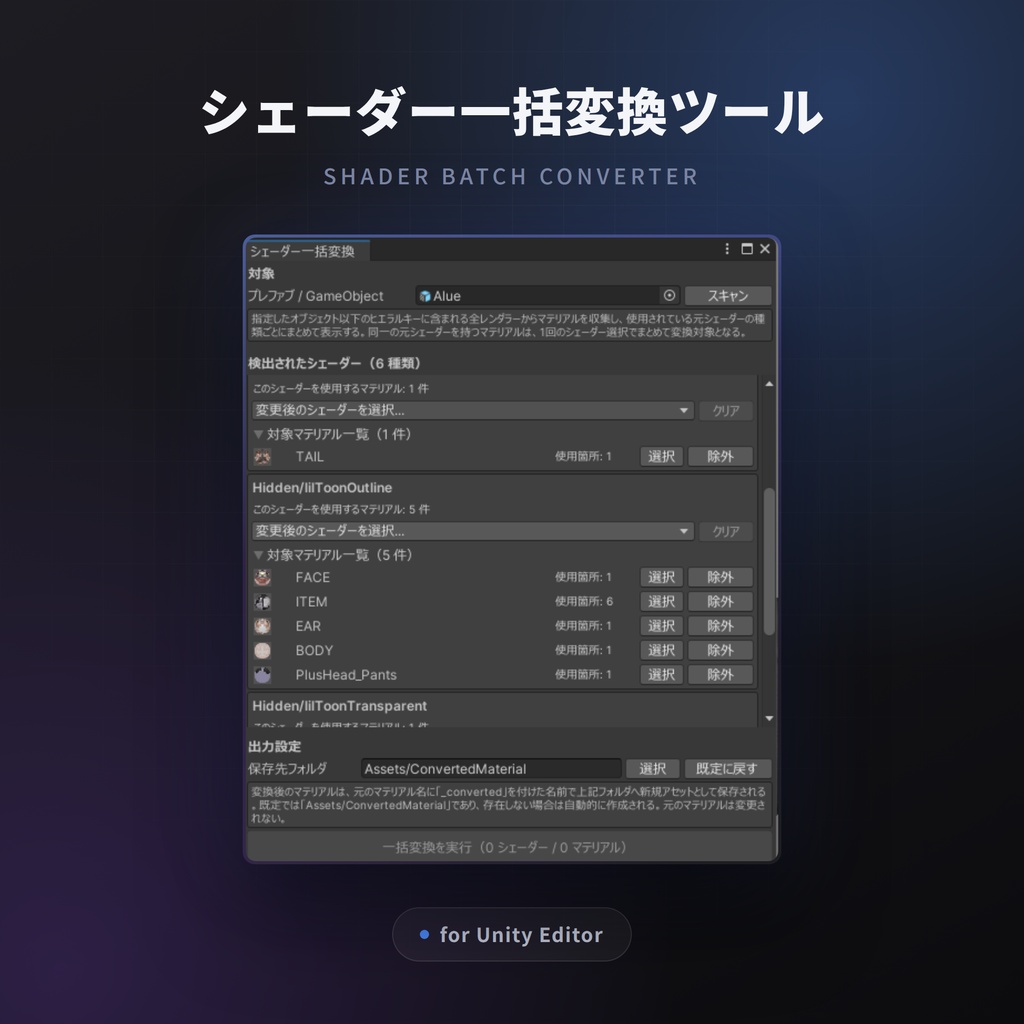Open the shader dropdown above the TAIL material

[x=473, y=411]
